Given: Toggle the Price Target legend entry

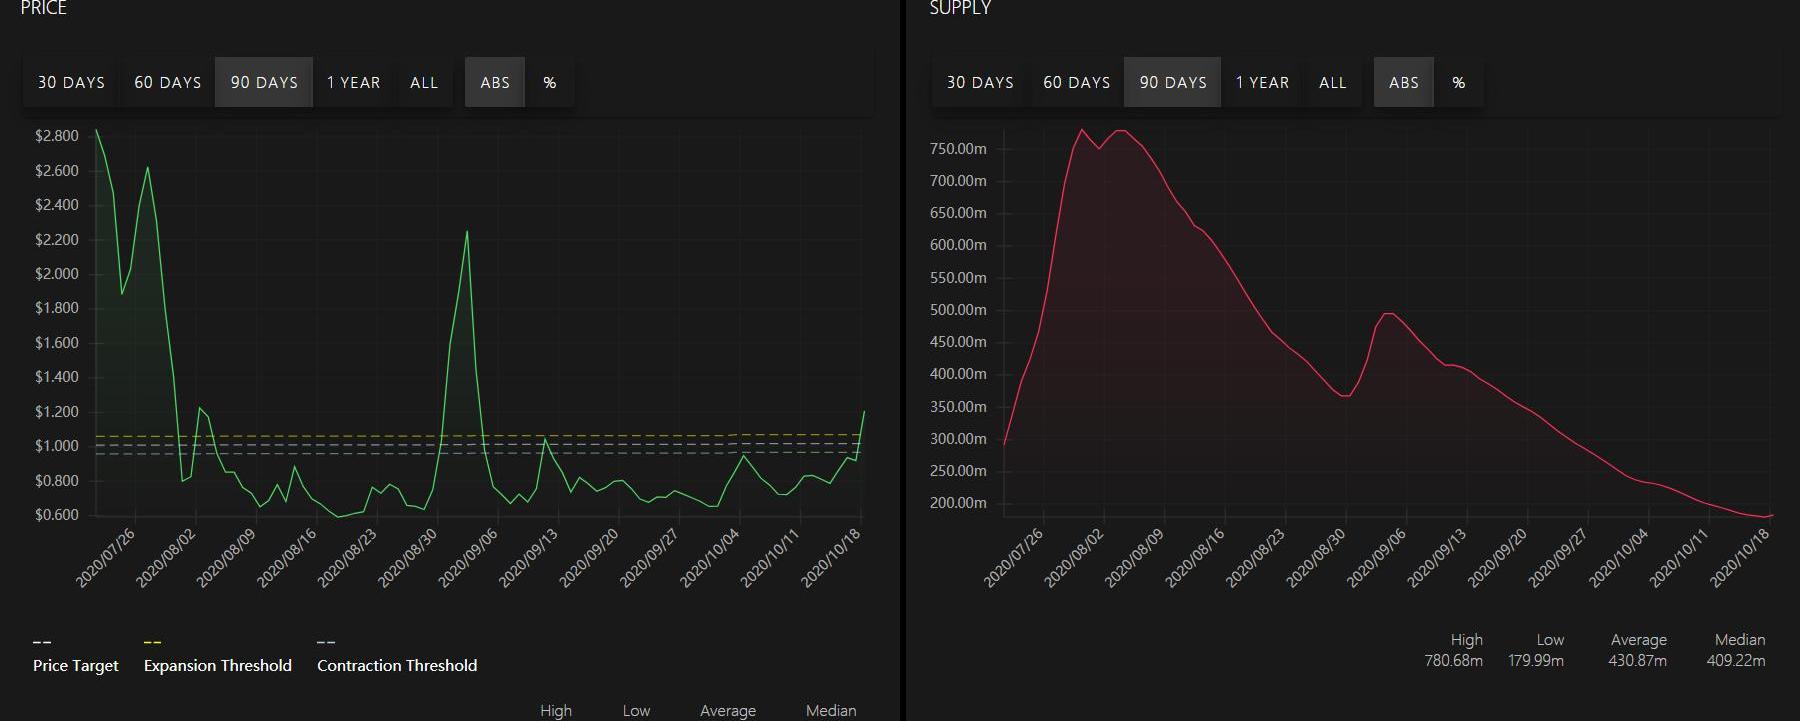Looking at the screenshot, I should [76, 666].
